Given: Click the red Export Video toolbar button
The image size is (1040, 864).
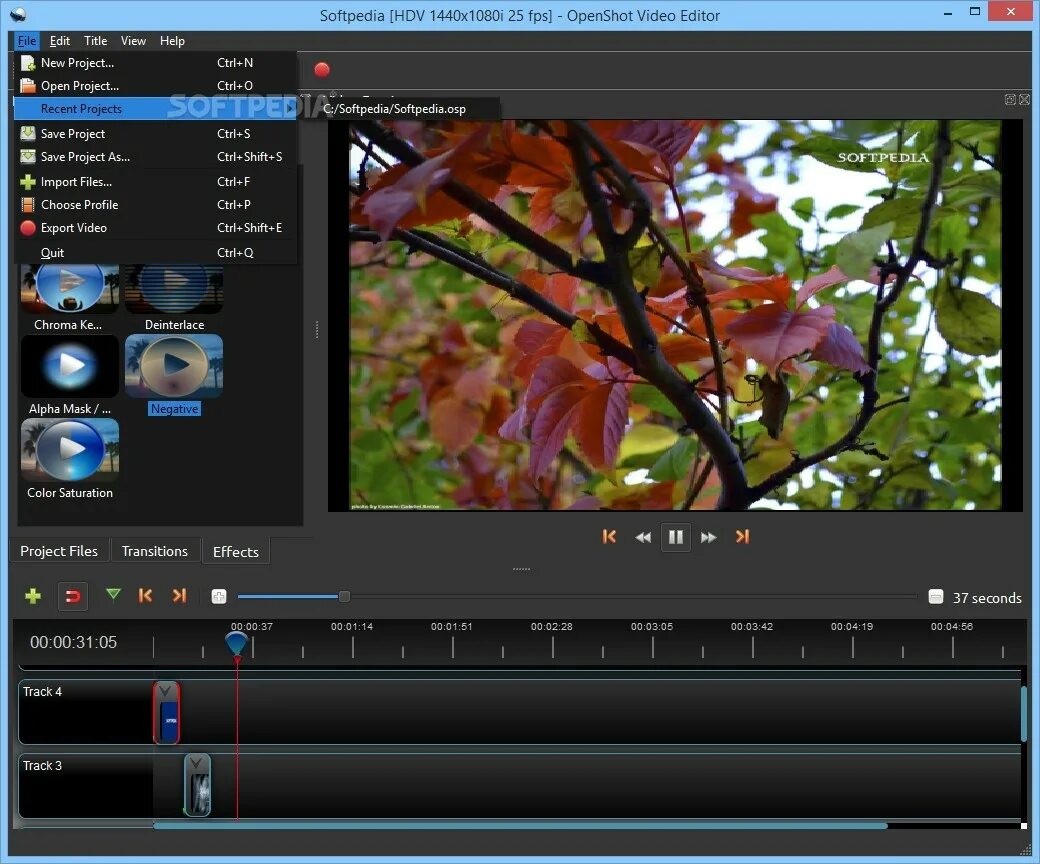Looking at the screenshot, I should 322,70.
